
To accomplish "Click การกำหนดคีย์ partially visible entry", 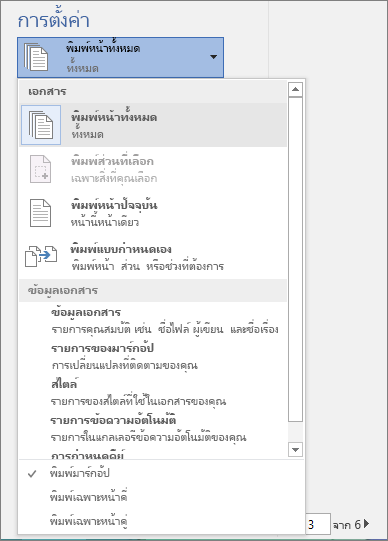I will pos(88,454).
